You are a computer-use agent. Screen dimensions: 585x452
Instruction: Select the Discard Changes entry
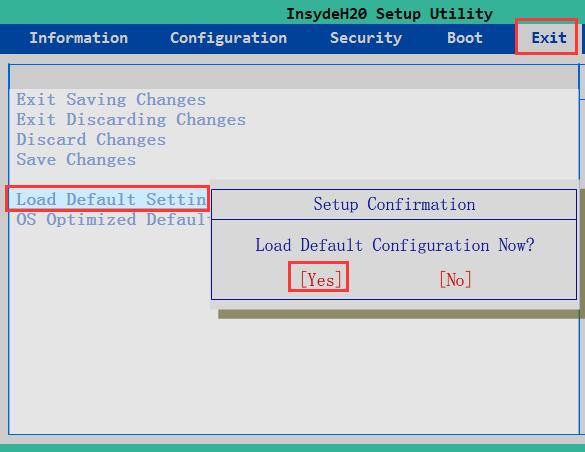(91, 139)
